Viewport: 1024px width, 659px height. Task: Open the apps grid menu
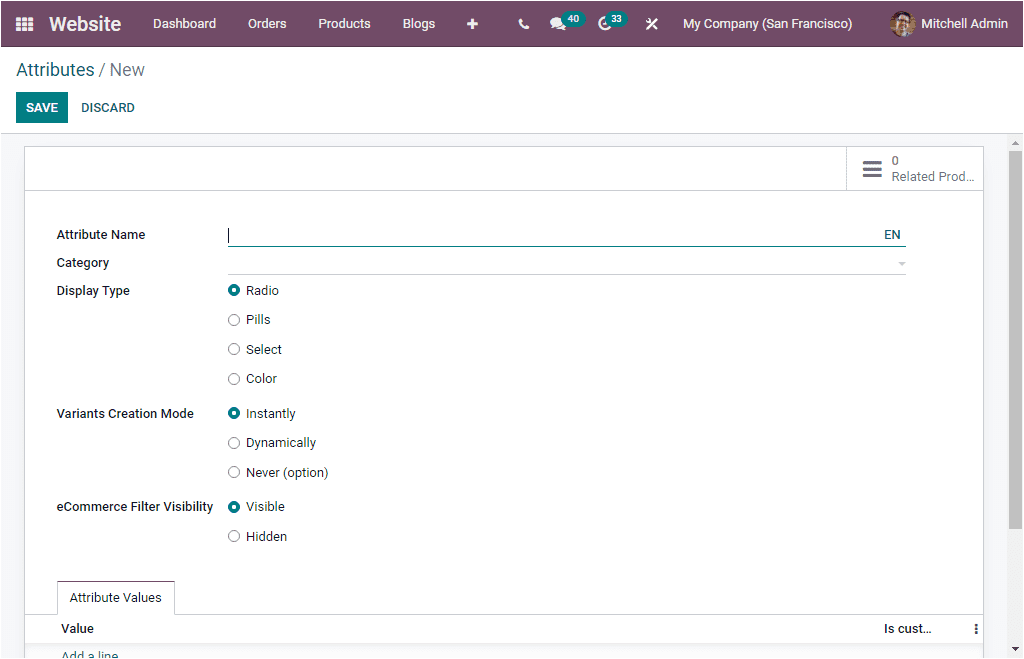(x=24, y=24)
